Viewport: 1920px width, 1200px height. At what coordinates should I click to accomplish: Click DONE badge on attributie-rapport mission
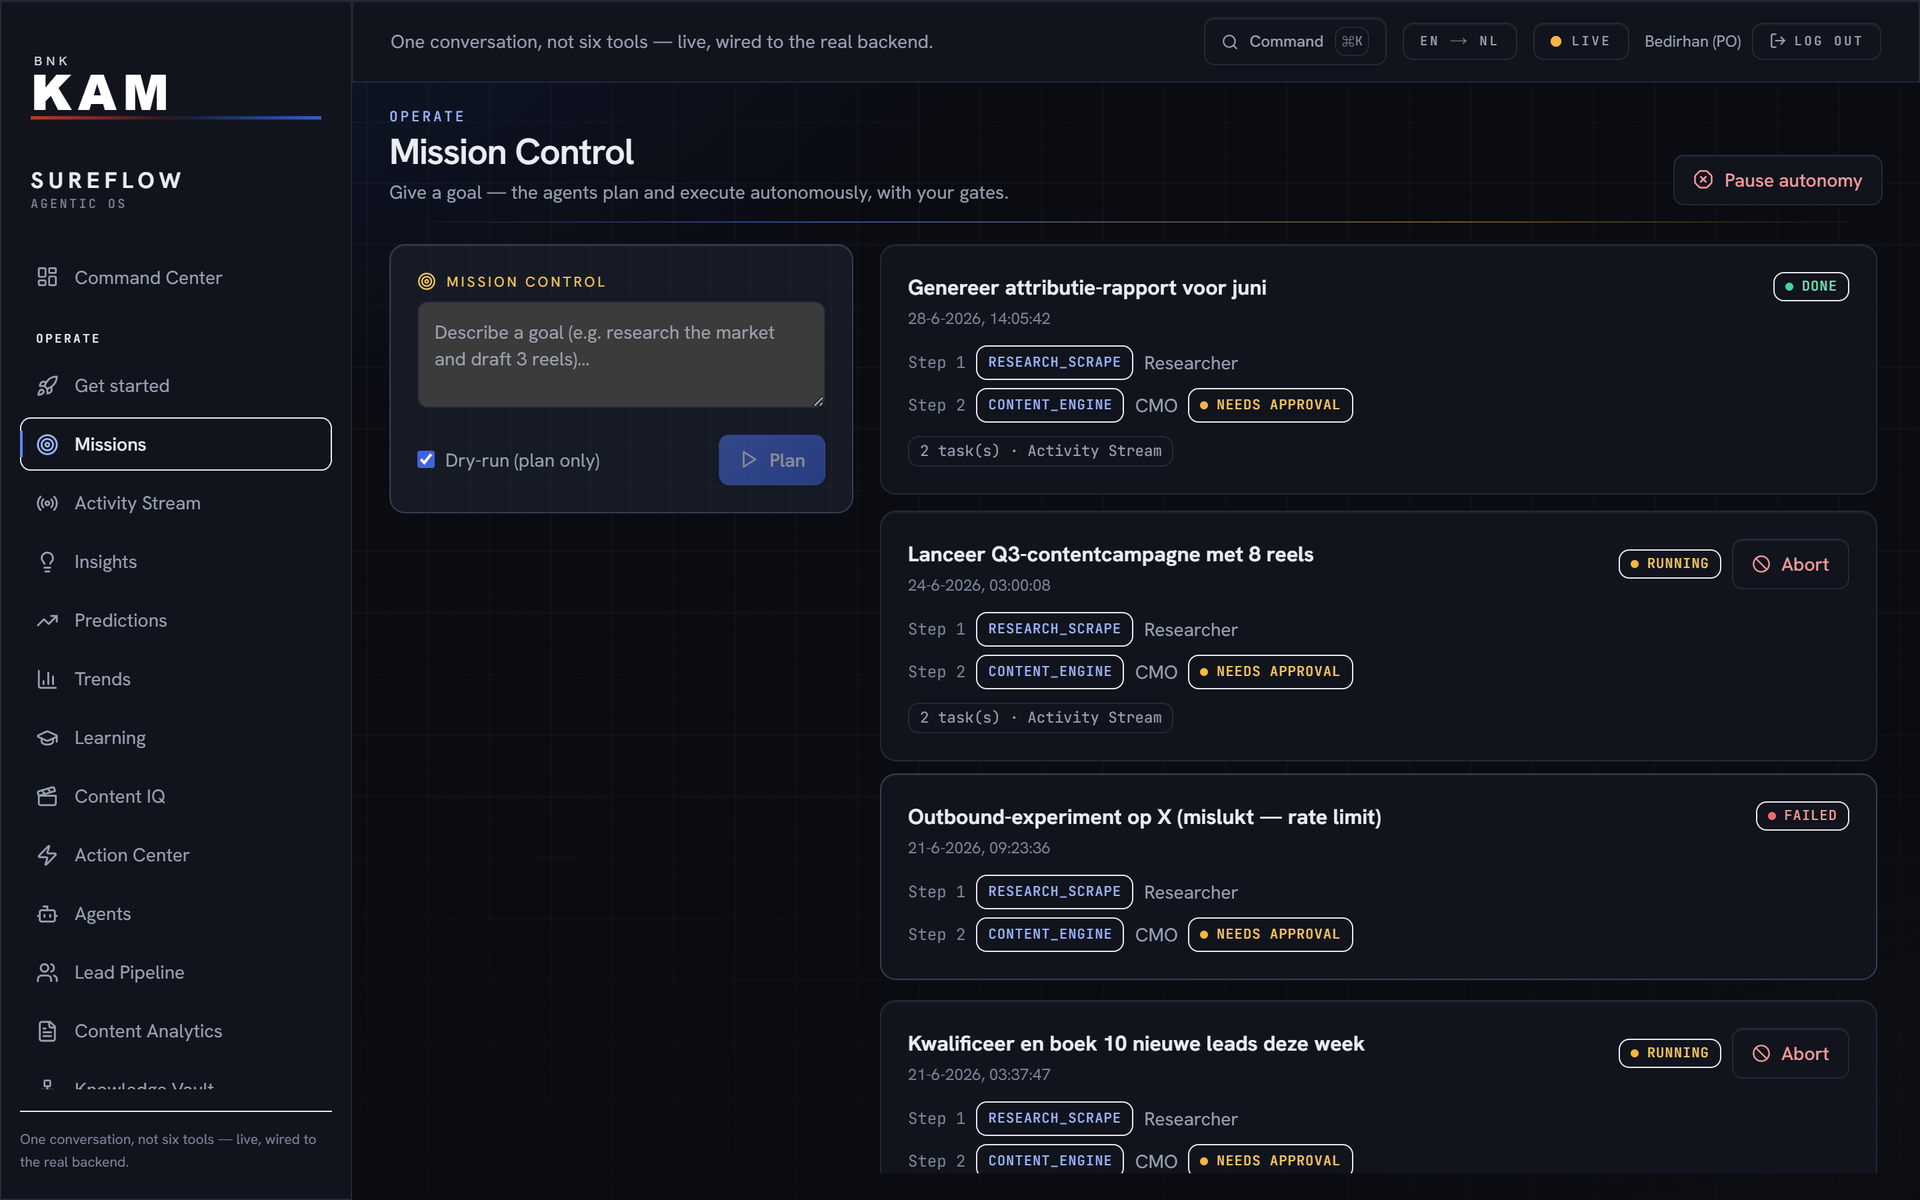tap(1811, 286)
